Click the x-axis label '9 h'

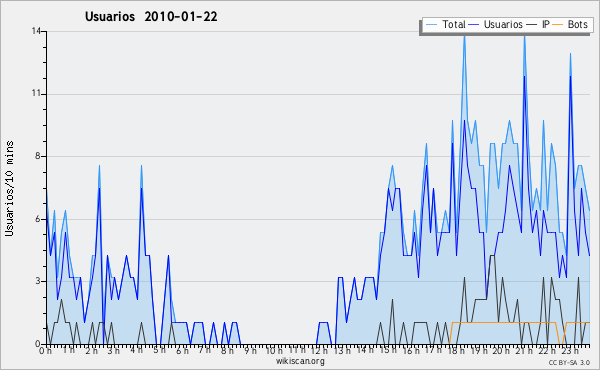click(250, 350)
